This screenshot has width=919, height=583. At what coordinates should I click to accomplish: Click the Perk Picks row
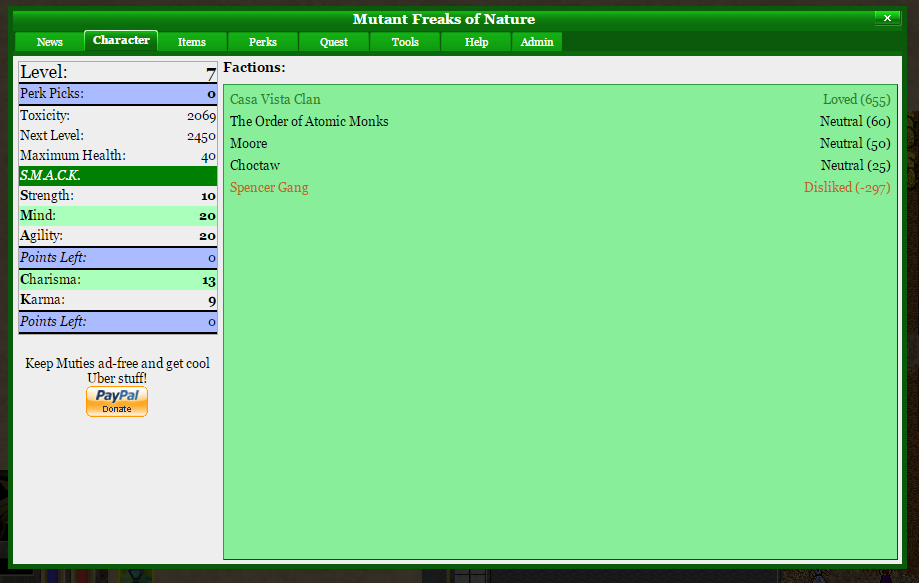click(x=118, y=94)
